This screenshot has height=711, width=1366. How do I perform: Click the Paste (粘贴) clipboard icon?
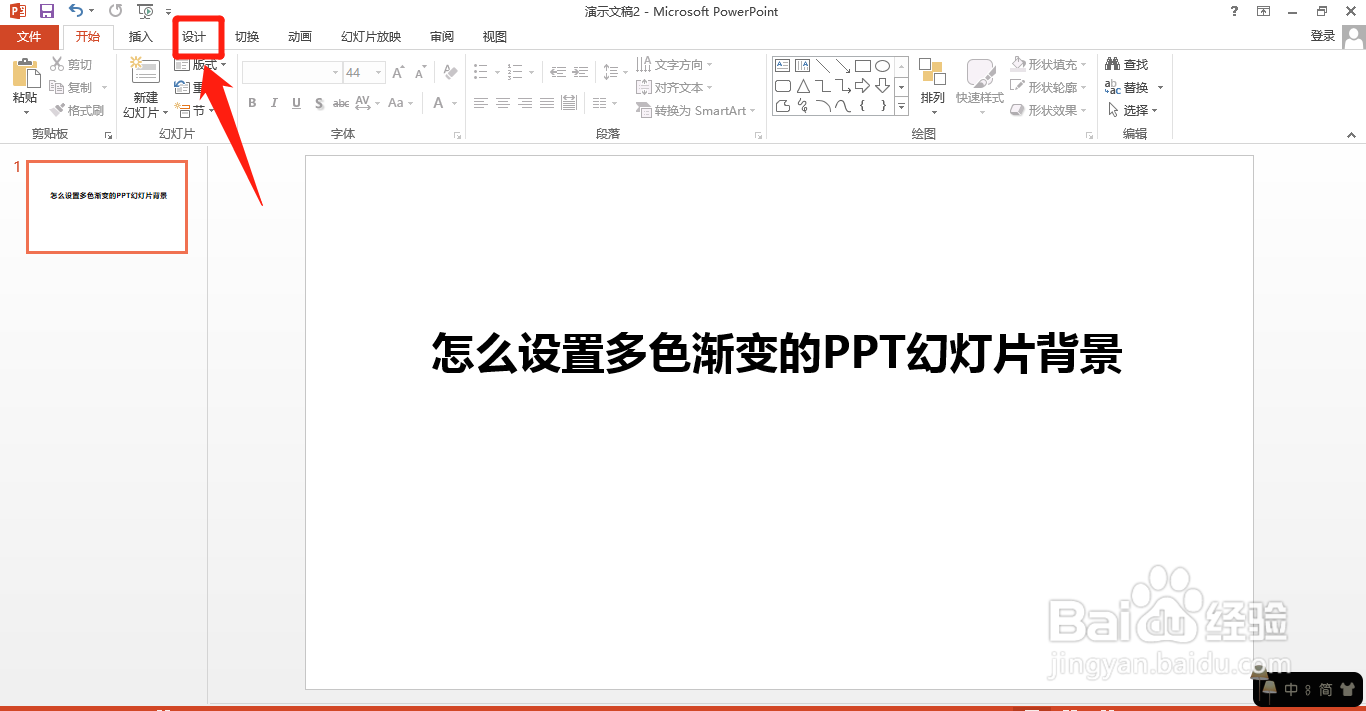tap(25, 72)
